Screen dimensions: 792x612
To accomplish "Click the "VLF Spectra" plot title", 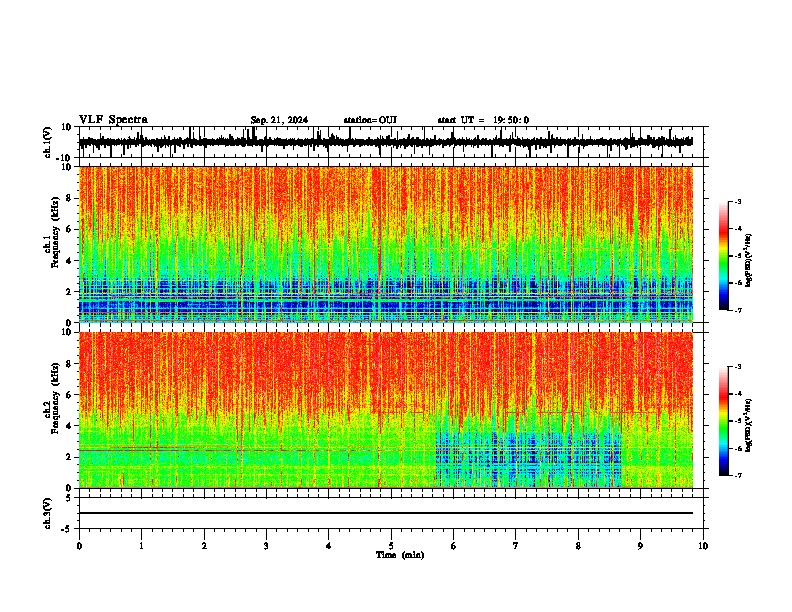I will [x=113, y=120].
